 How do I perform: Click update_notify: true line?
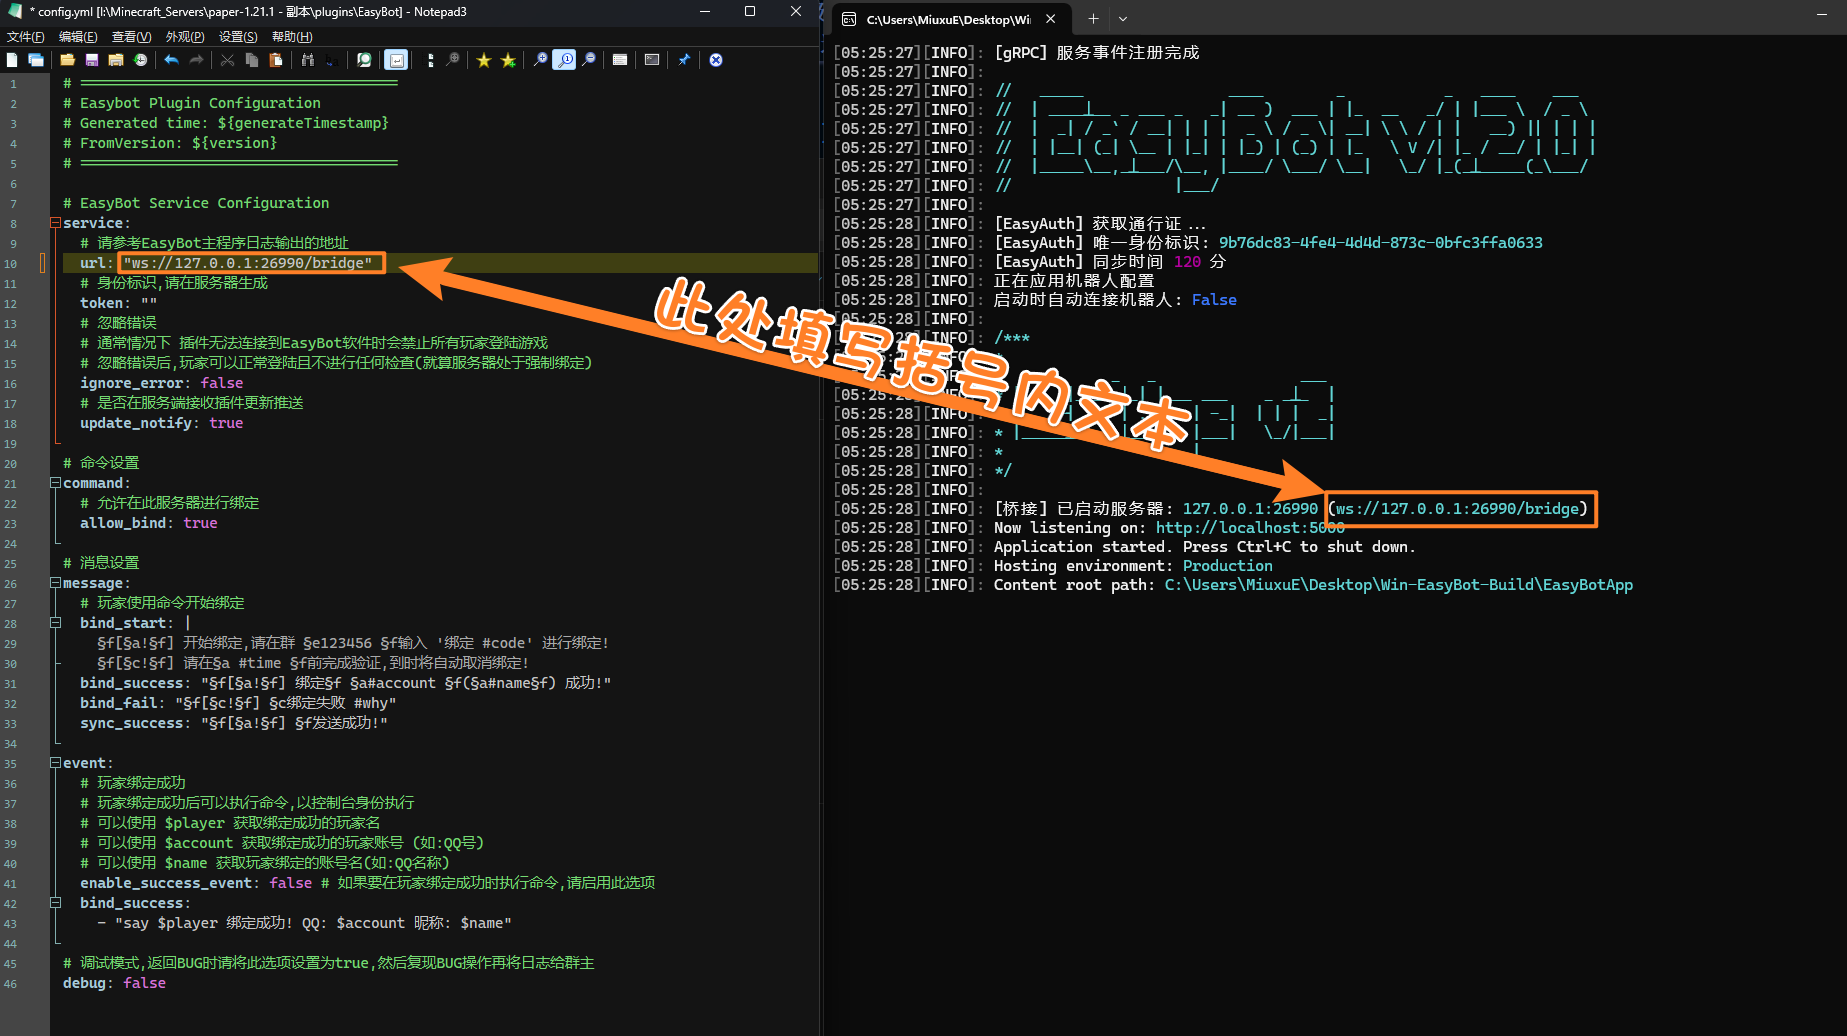click(x=162, y=423)
